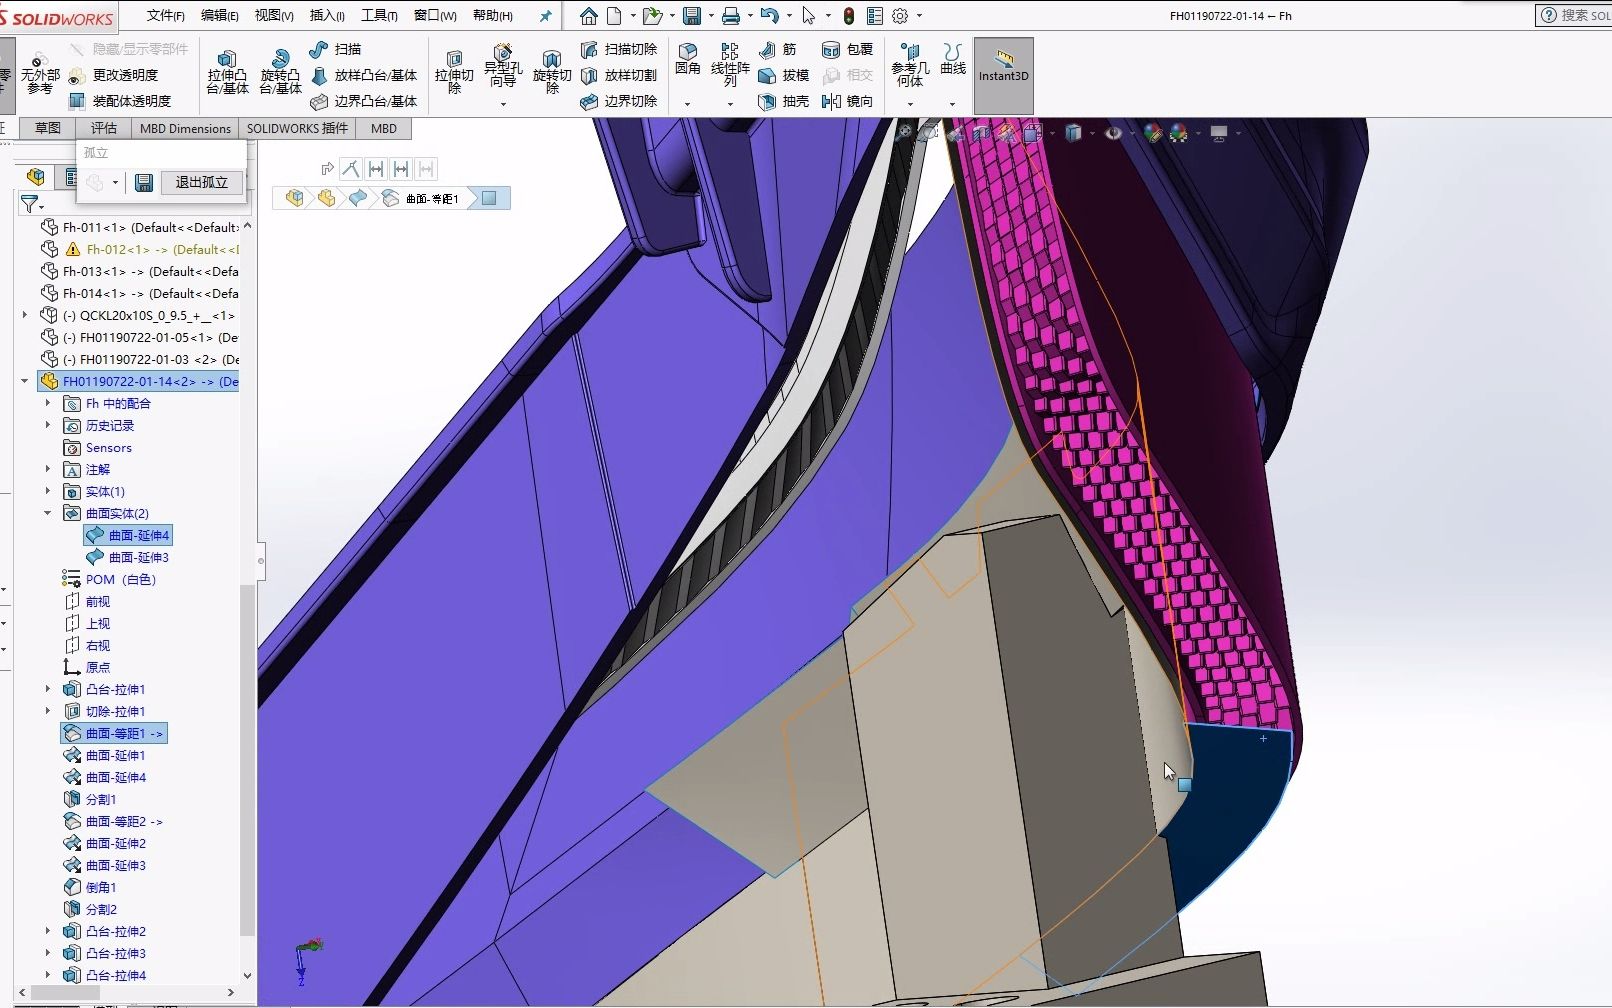
Task: Click 装配体透明度 assembly transparency
Action: coord(120,101)
